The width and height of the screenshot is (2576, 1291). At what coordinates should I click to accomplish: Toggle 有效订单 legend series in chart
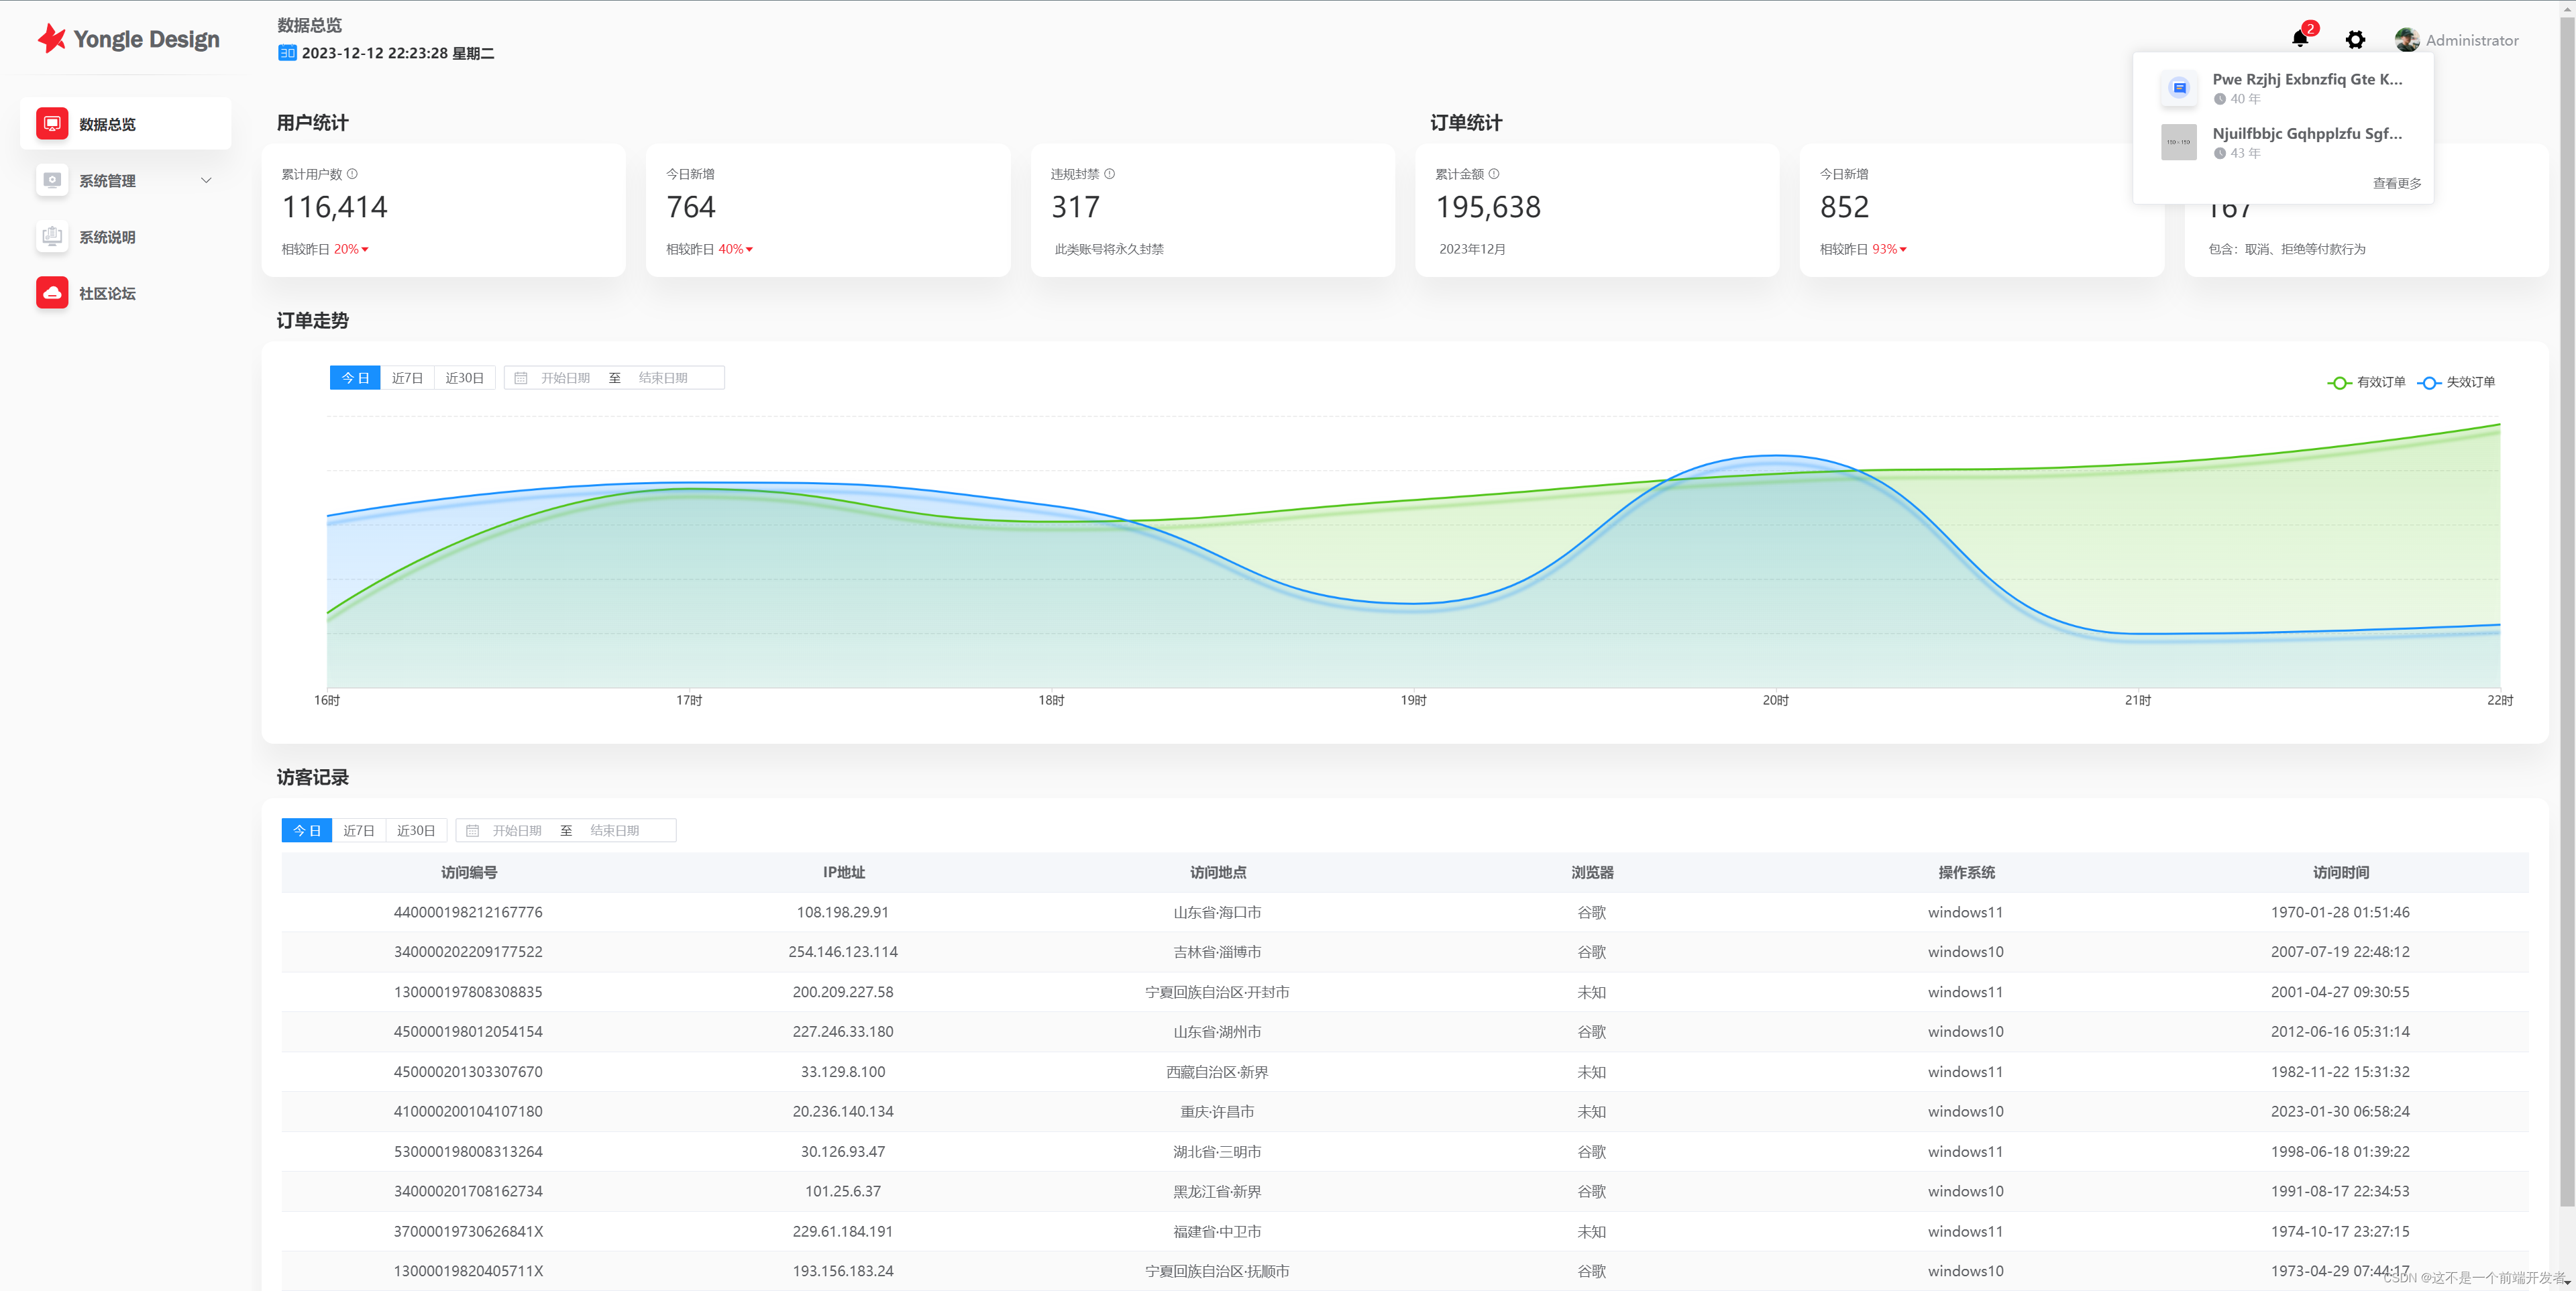2367,382
